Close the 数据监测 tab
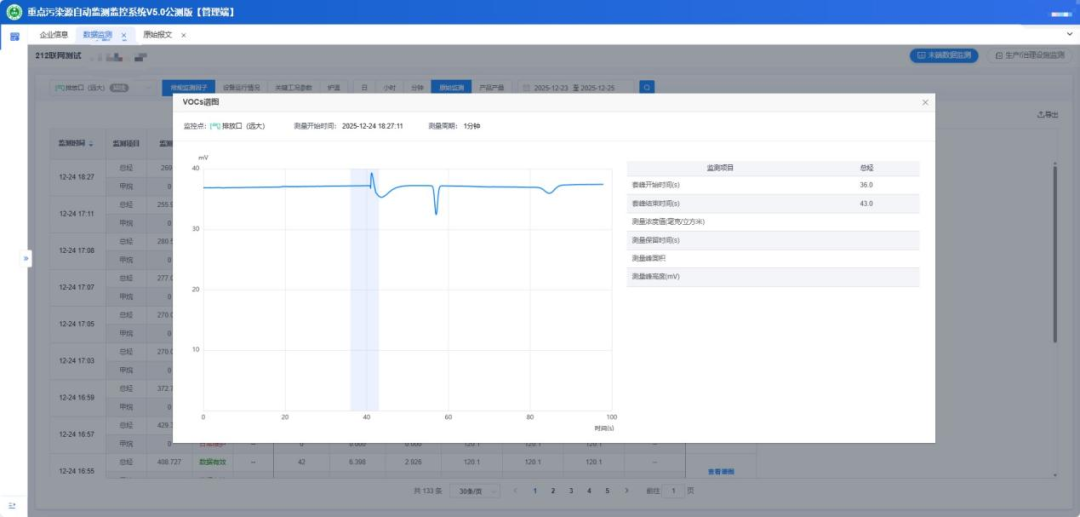Viewport: 1080px width, 517px height. coord(123,35)
